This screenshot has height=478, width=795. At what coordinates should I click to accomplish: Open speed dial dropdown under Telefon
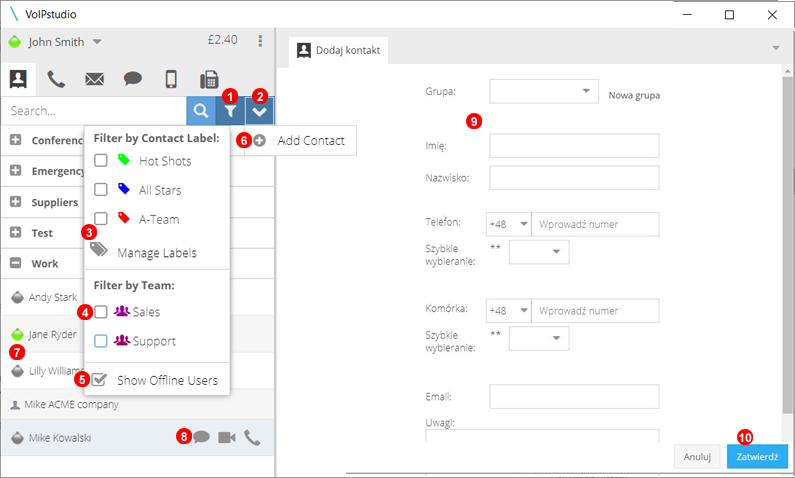[x=539, y=252]
